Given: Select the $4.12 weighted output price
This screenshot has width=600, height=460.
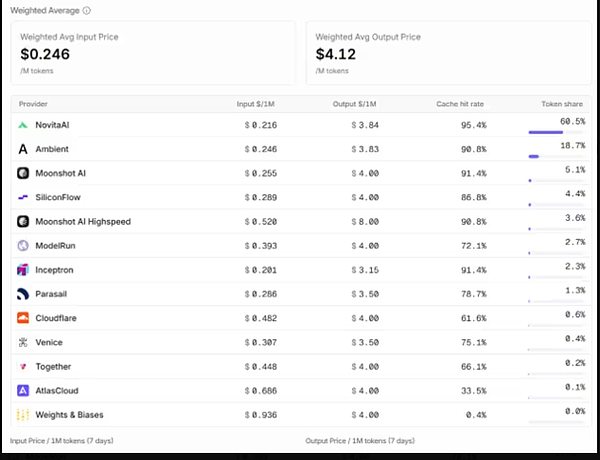Looking at the screenshot, I should point(336,54).
